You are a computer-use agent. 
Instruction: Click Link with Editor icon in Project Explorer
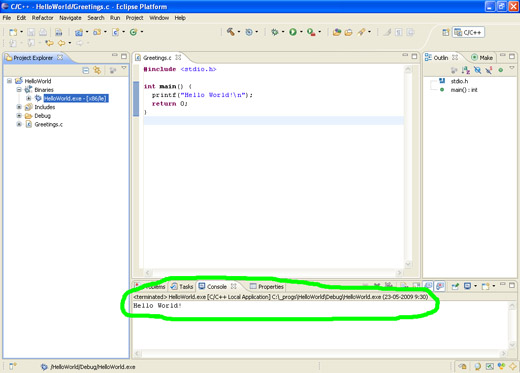[x=97, y=70]
